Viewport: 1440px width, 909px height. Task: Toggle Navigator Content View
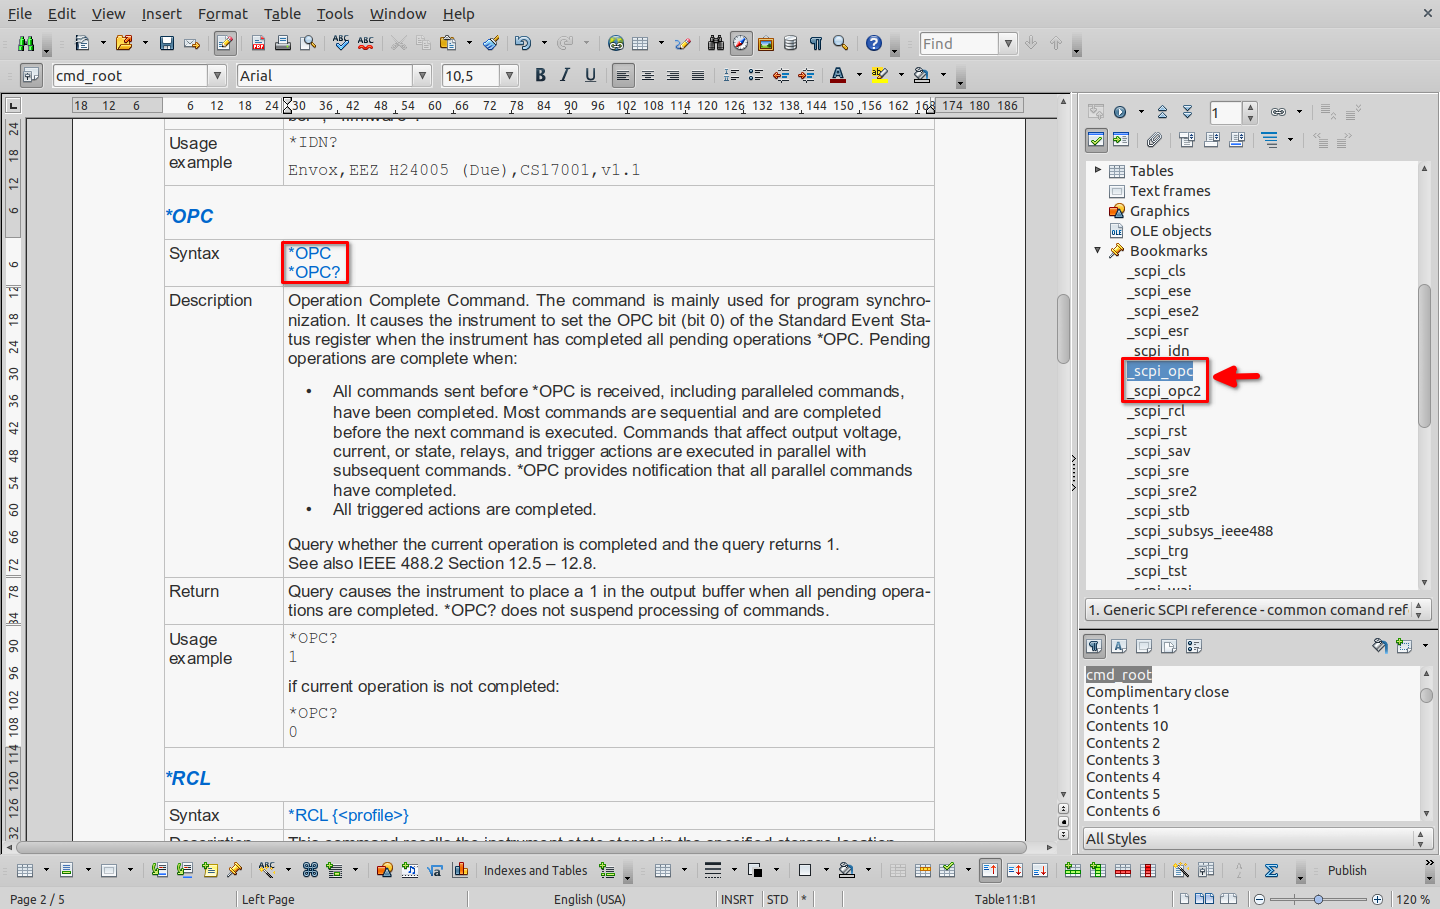[1121, 140]
